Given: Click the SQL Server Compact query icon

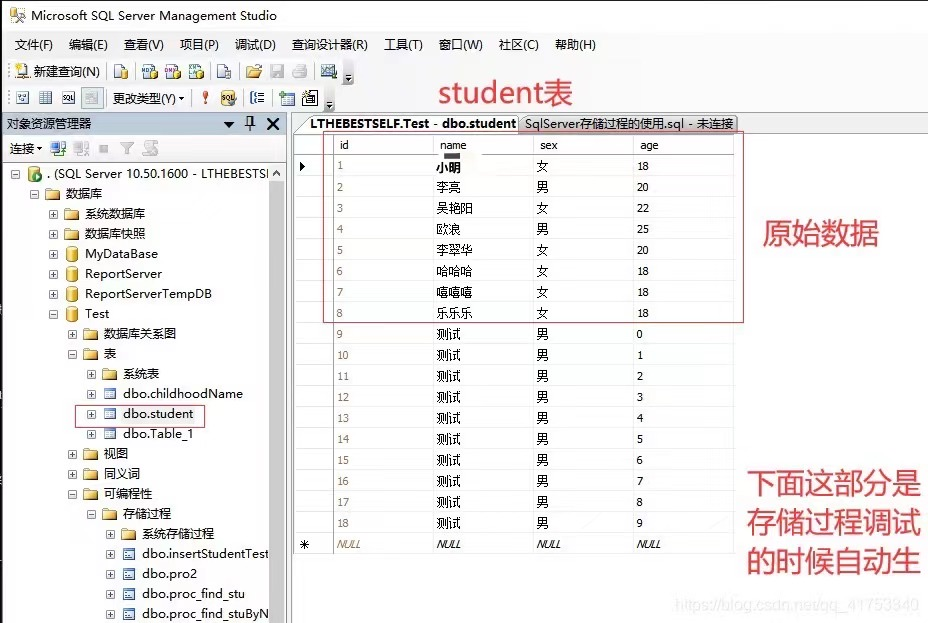Looking at the screenshot, I should click(x=224, y=72).
